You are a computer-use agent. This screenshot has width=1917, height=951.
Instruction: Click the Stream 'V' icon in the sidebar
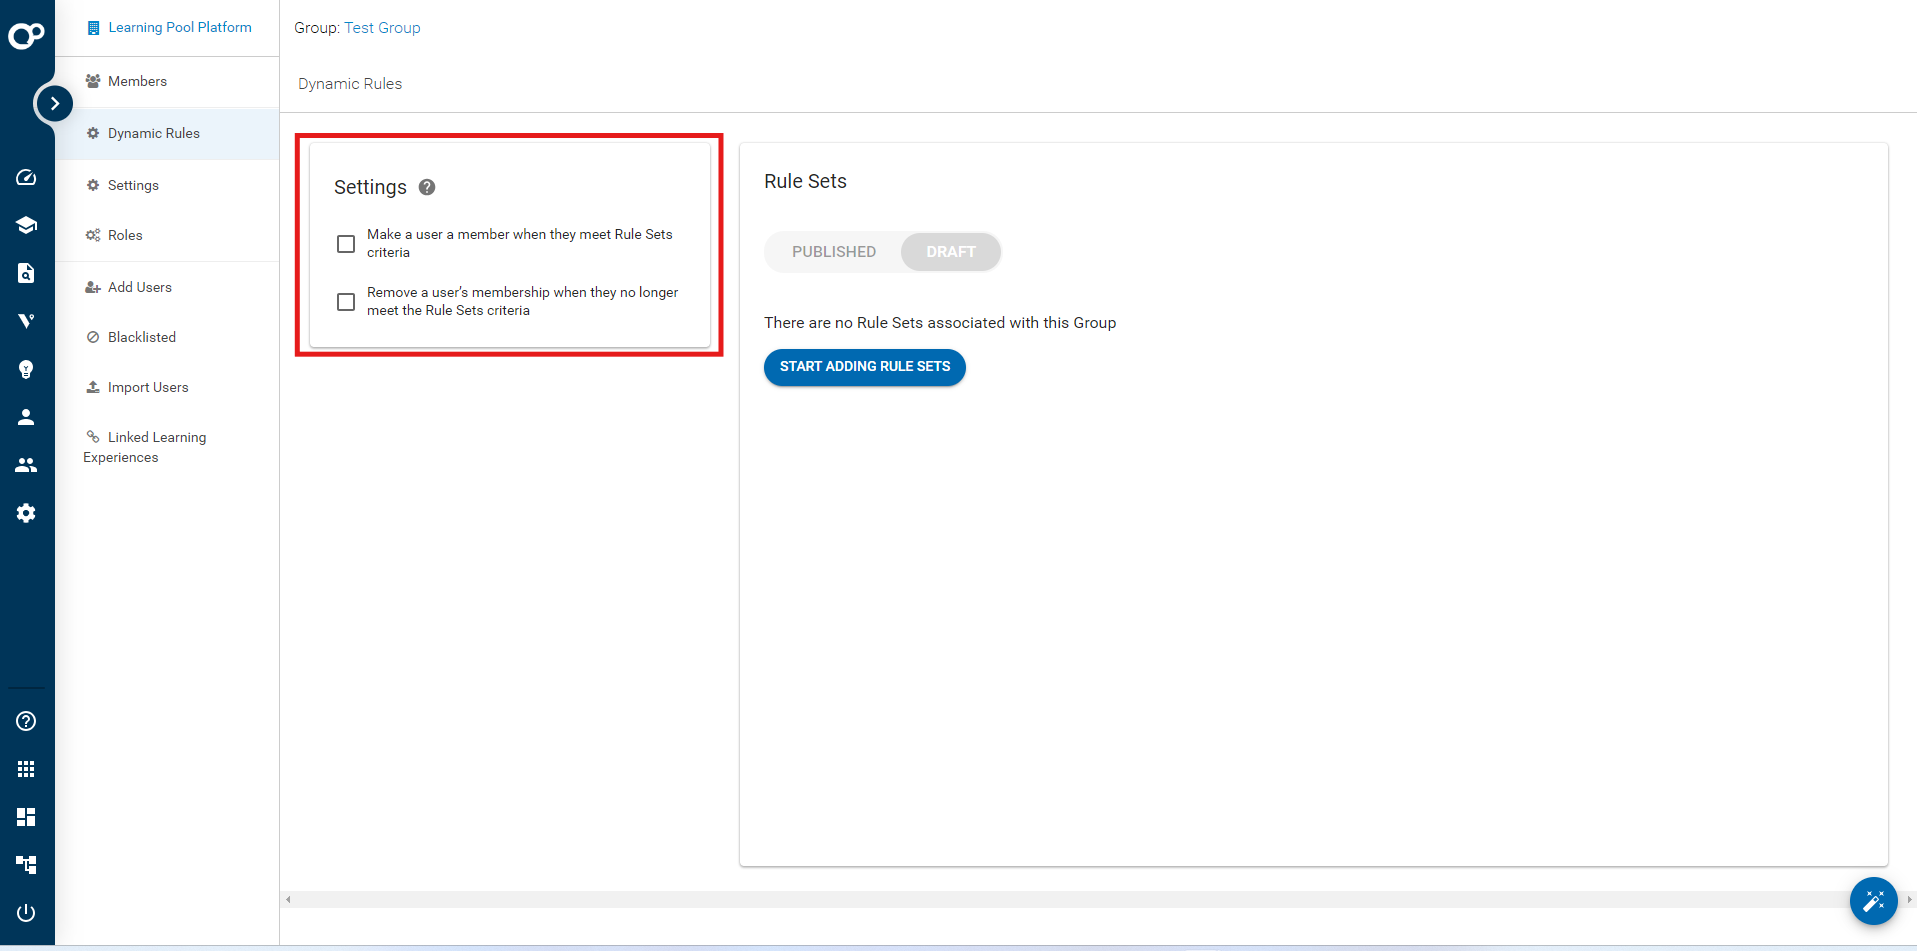pyautogui.click(x=26, y=320)
